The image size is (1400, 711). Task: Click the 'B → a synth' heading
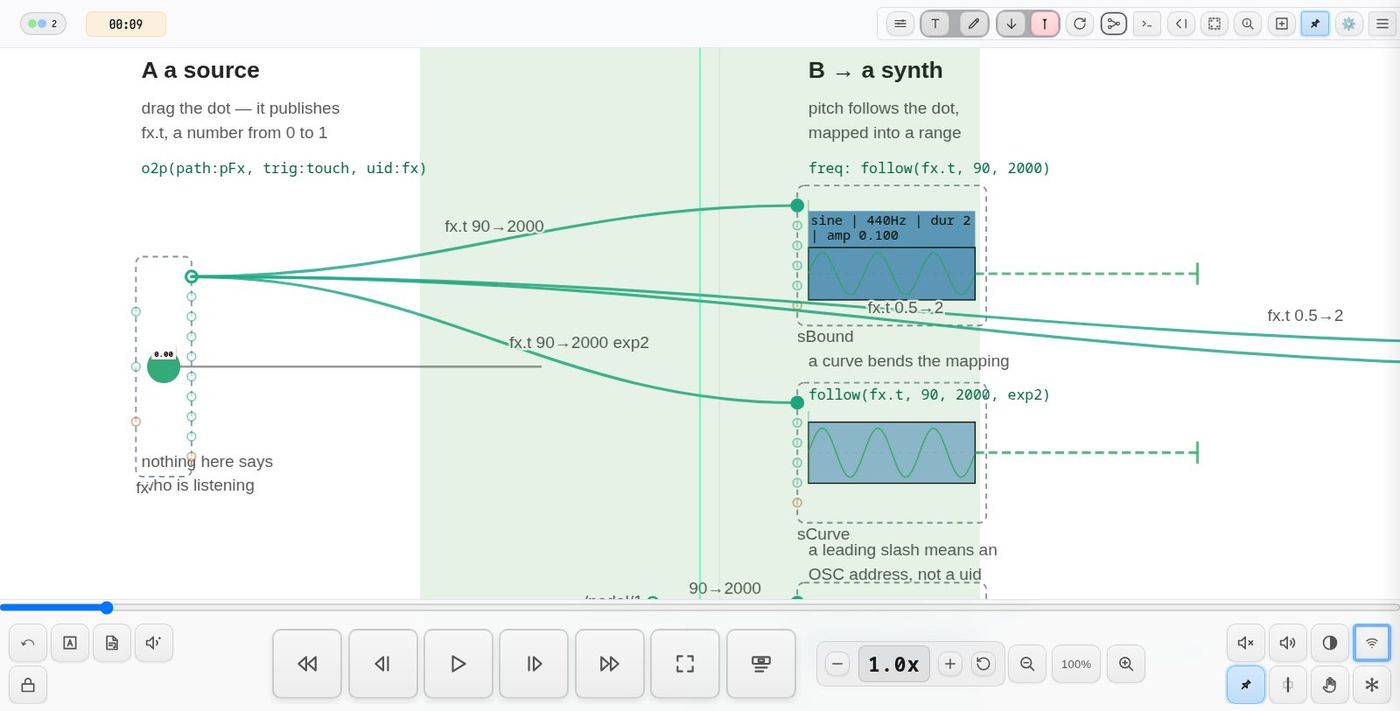[875, 70]
